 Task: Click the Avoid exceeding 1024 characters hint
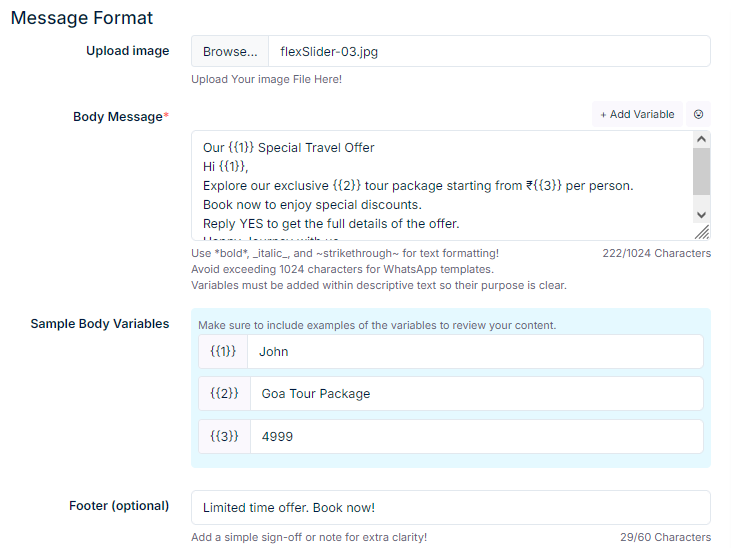[x=342, y=269]
